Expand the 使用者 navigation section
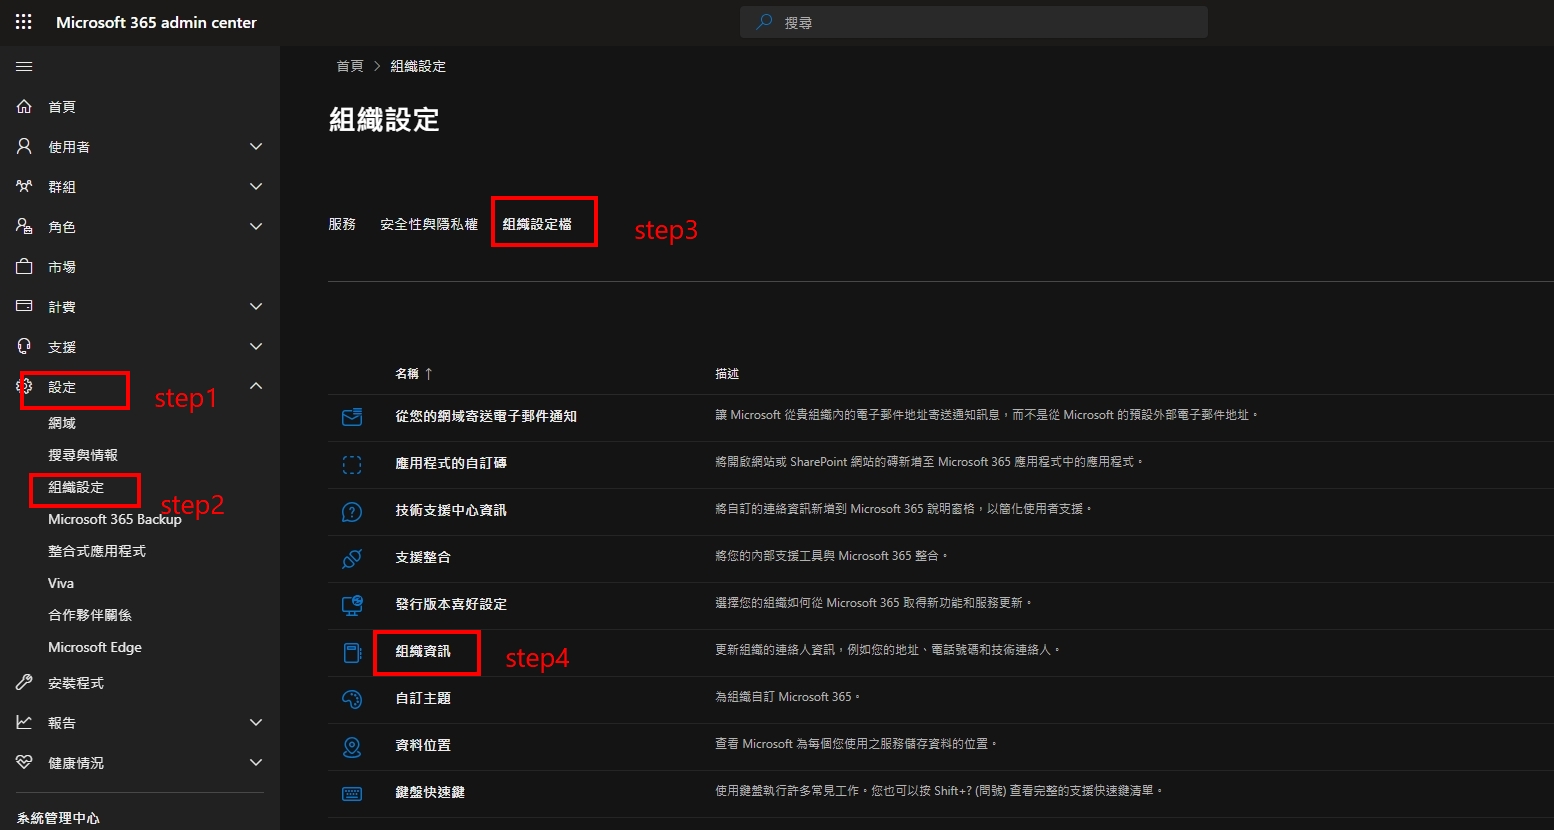This screenshot has height=830, width=1554. tap(256, 147)
